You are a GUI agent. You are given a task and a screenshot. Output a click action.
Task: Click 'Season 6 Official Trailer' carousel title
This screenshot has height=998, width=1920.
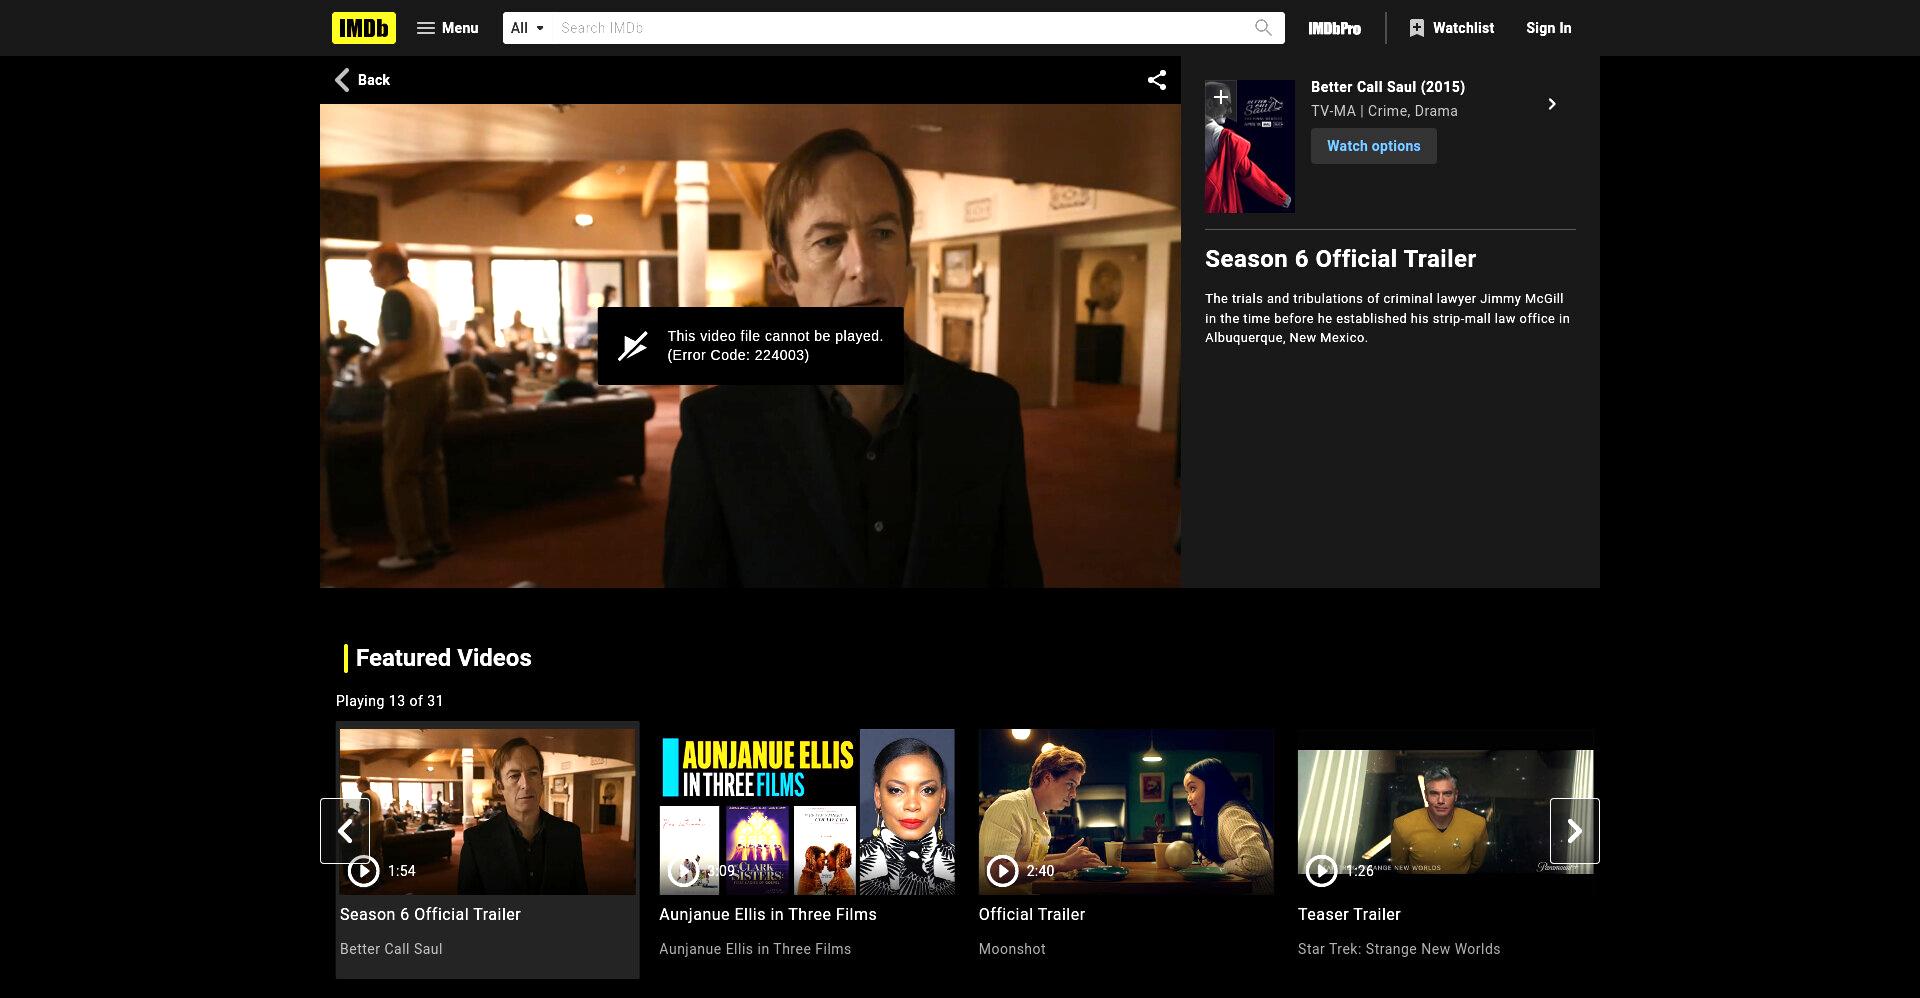(x=430, y=914)
